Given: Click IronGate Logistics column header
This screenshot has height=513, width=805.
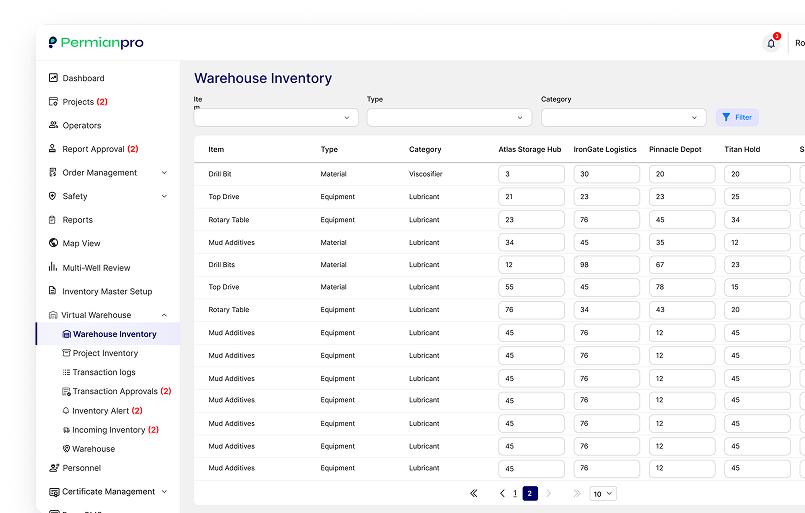Looking at the screenshot, I should (605, 149).
